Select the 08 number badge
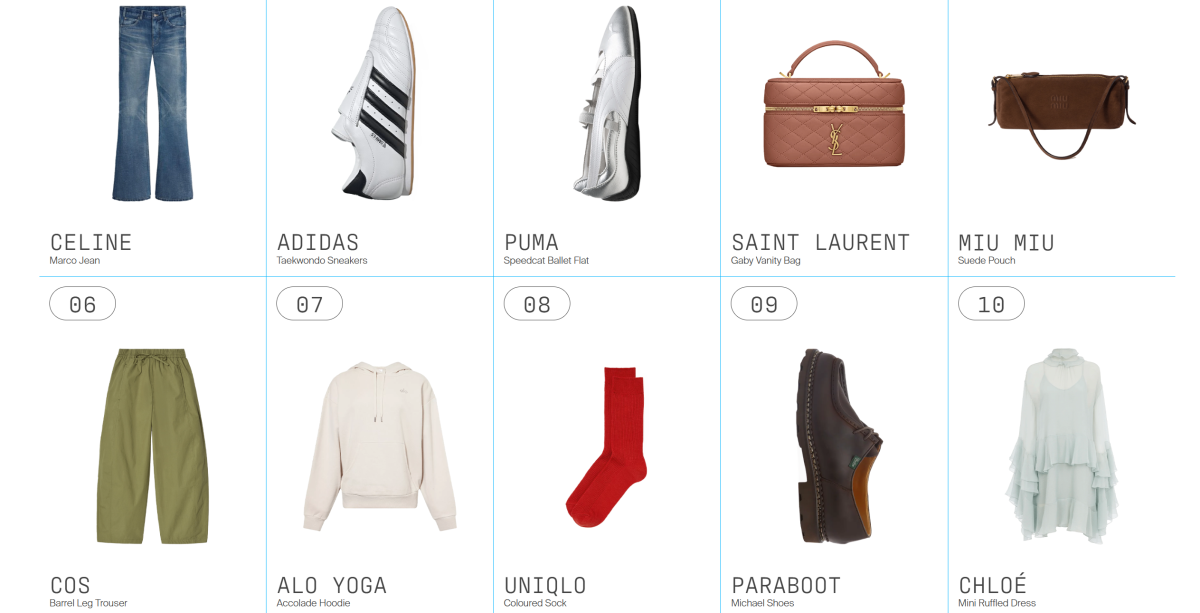The height and width of the screenshot is (613, 1200). point(537,304)
